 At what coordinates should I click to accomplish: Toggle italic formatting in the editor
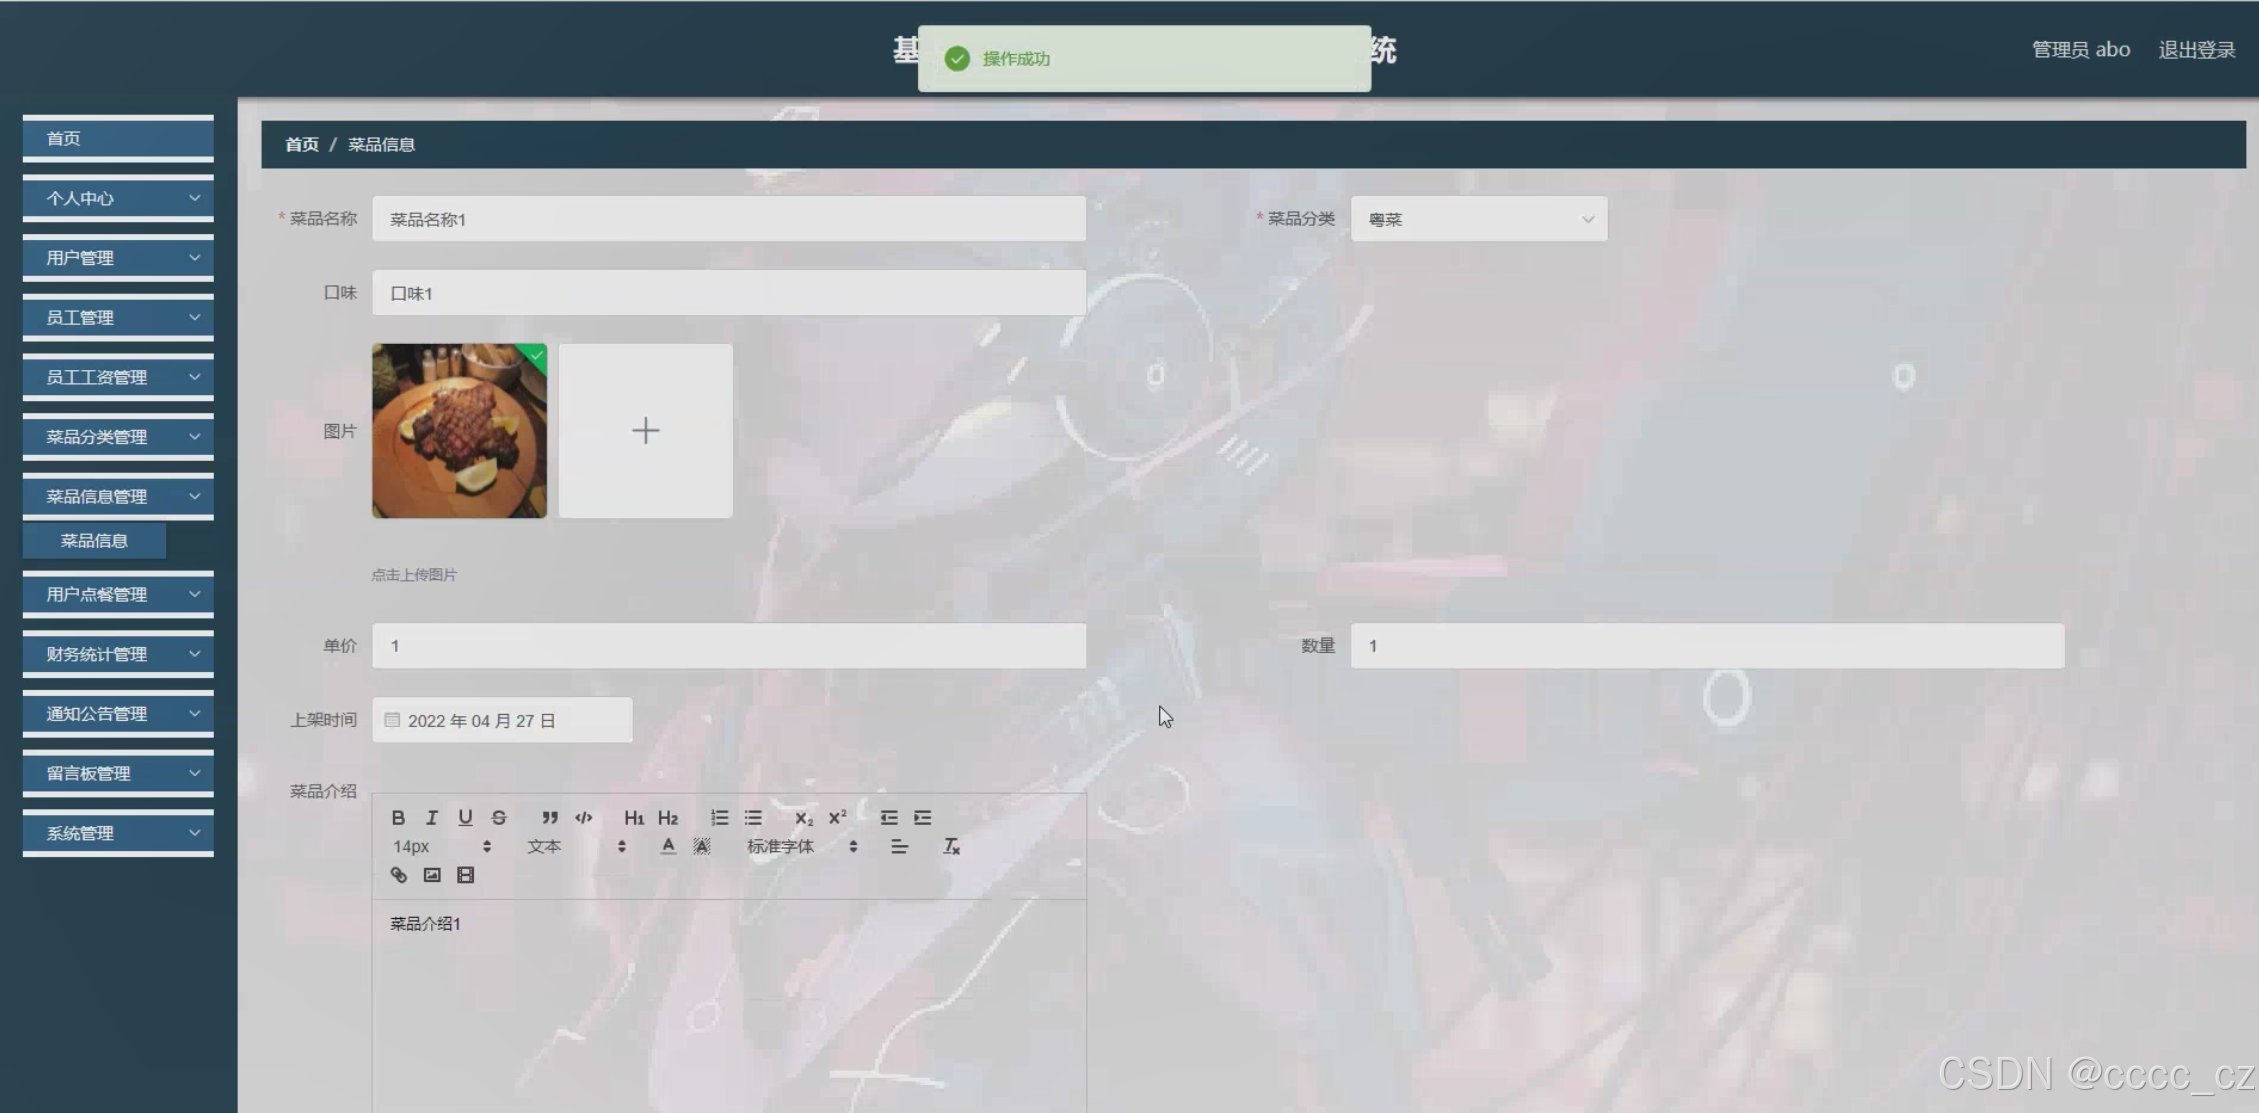click(x=432, y=817)
